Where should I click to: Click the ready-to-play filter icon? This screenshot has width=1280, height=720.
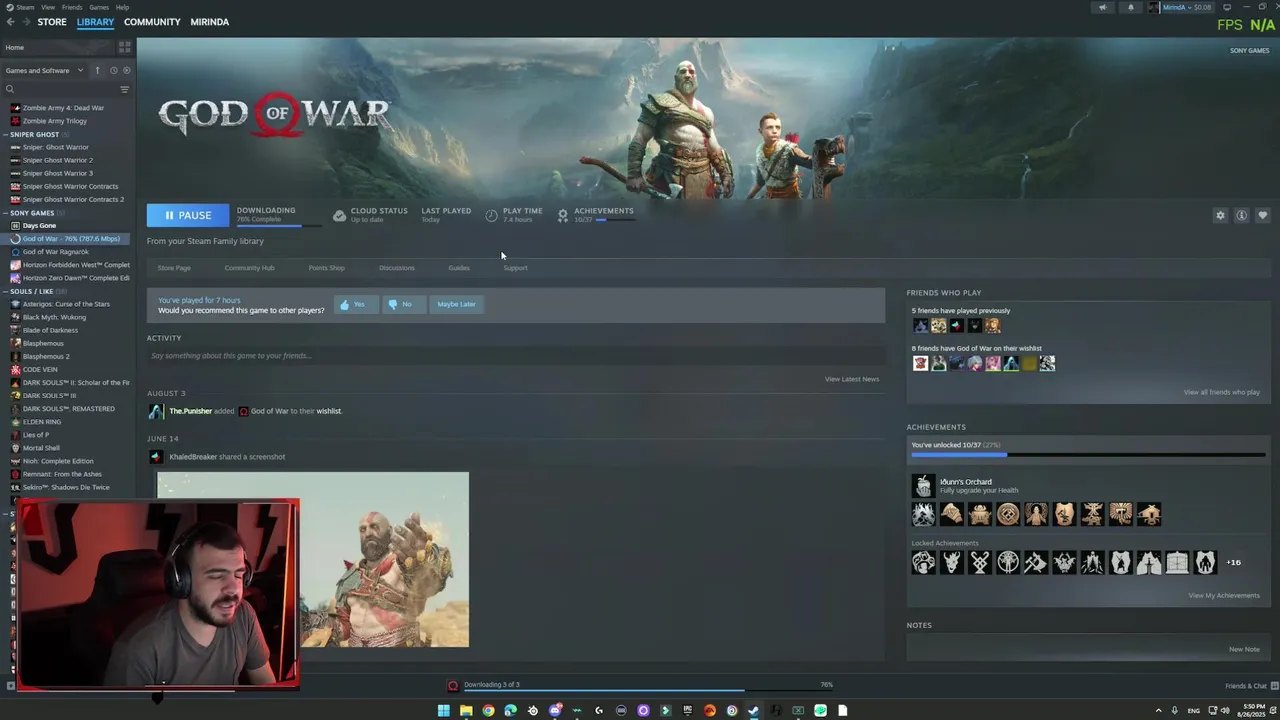coord(126,70)
